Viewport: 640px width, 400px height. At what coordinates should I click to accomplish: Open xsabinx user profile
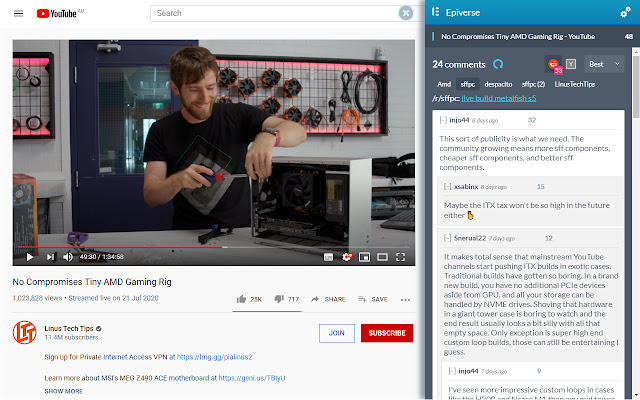pyautogui.click(x=466, y=187)
